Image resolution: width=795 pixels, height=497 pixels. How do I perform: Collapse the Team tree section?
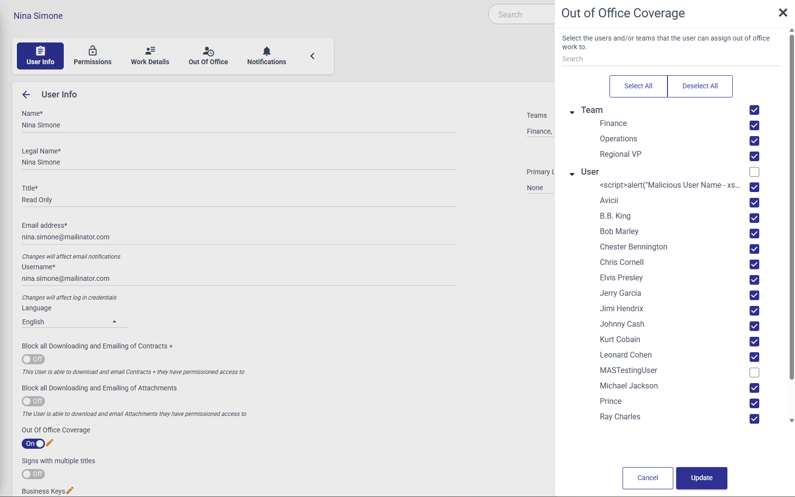tap(572, 112)
